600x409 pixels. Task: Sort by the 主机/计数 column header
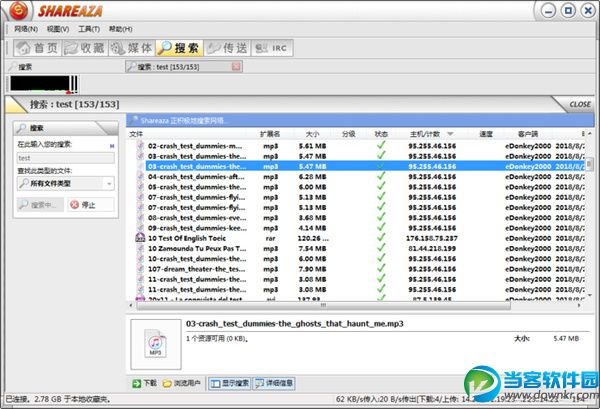click(x=425, y=134)
